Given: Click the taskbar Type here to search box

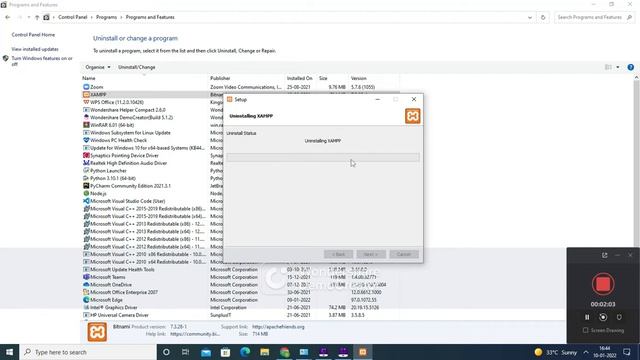Looking at the screenshot, I should tap(88, 352).
